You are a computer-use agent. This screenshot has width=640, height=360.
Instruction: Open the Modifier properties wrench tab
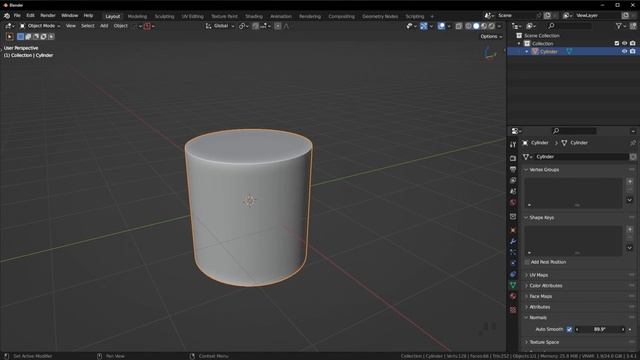513,241
